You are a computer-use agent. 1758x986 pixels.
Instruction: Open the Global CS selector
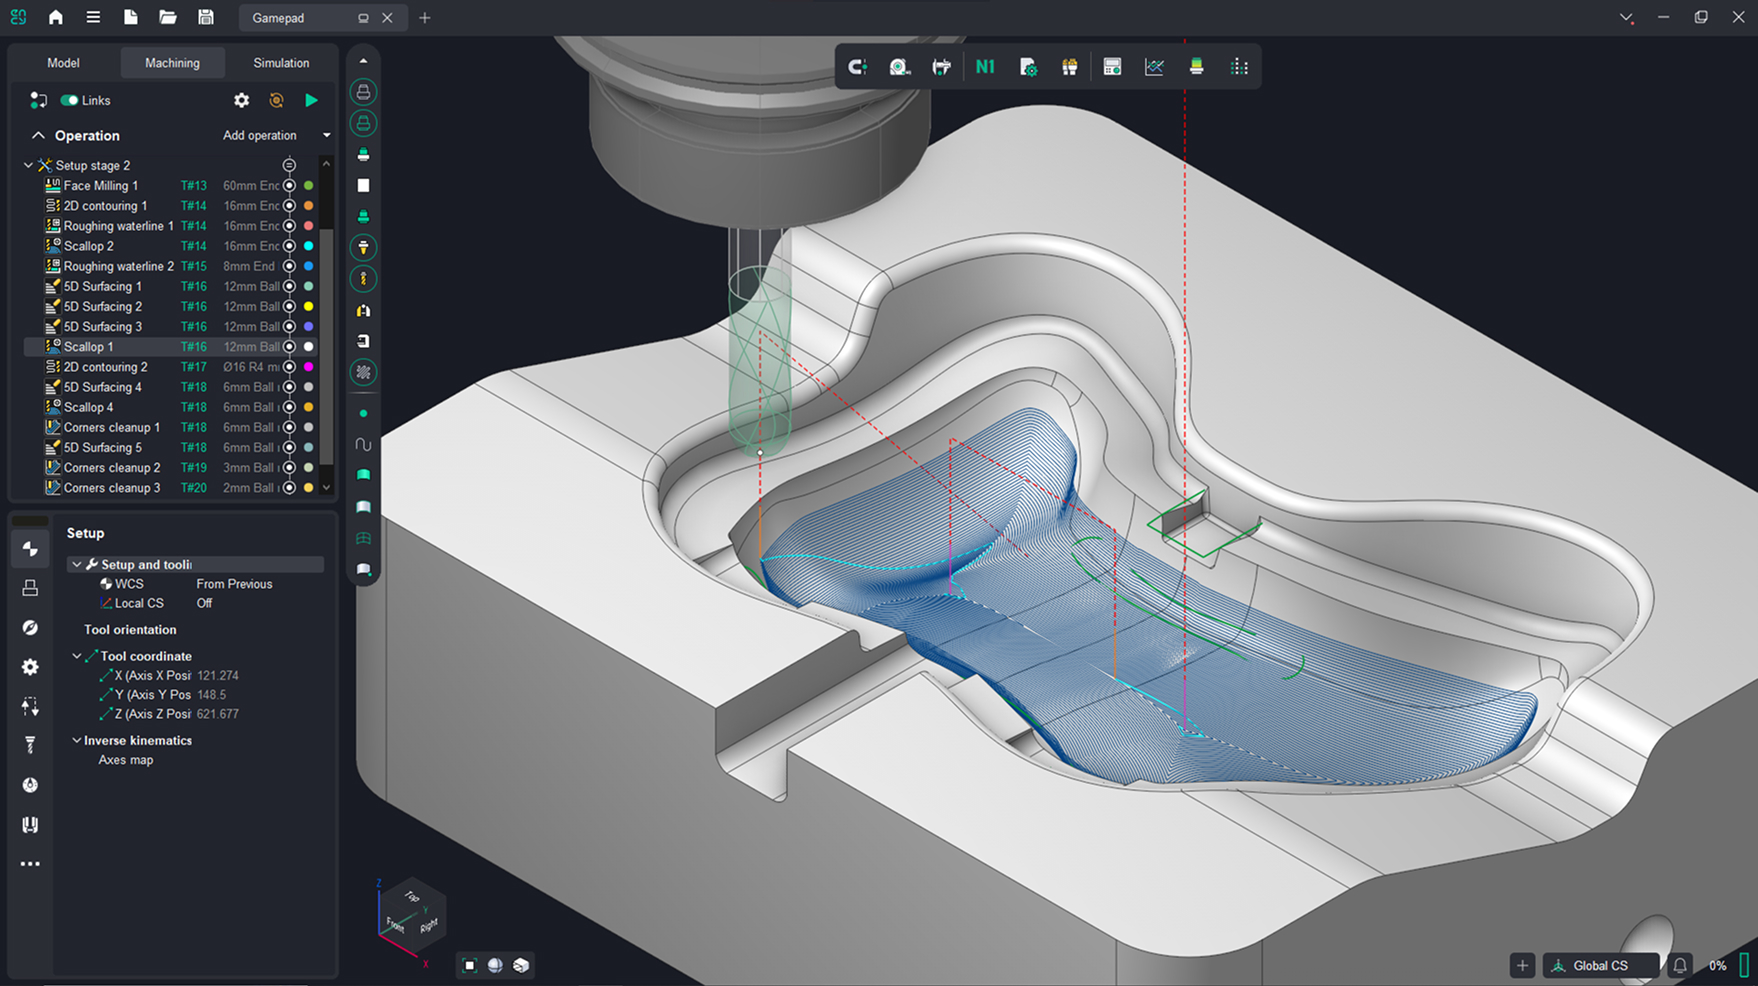[1601, 965]
